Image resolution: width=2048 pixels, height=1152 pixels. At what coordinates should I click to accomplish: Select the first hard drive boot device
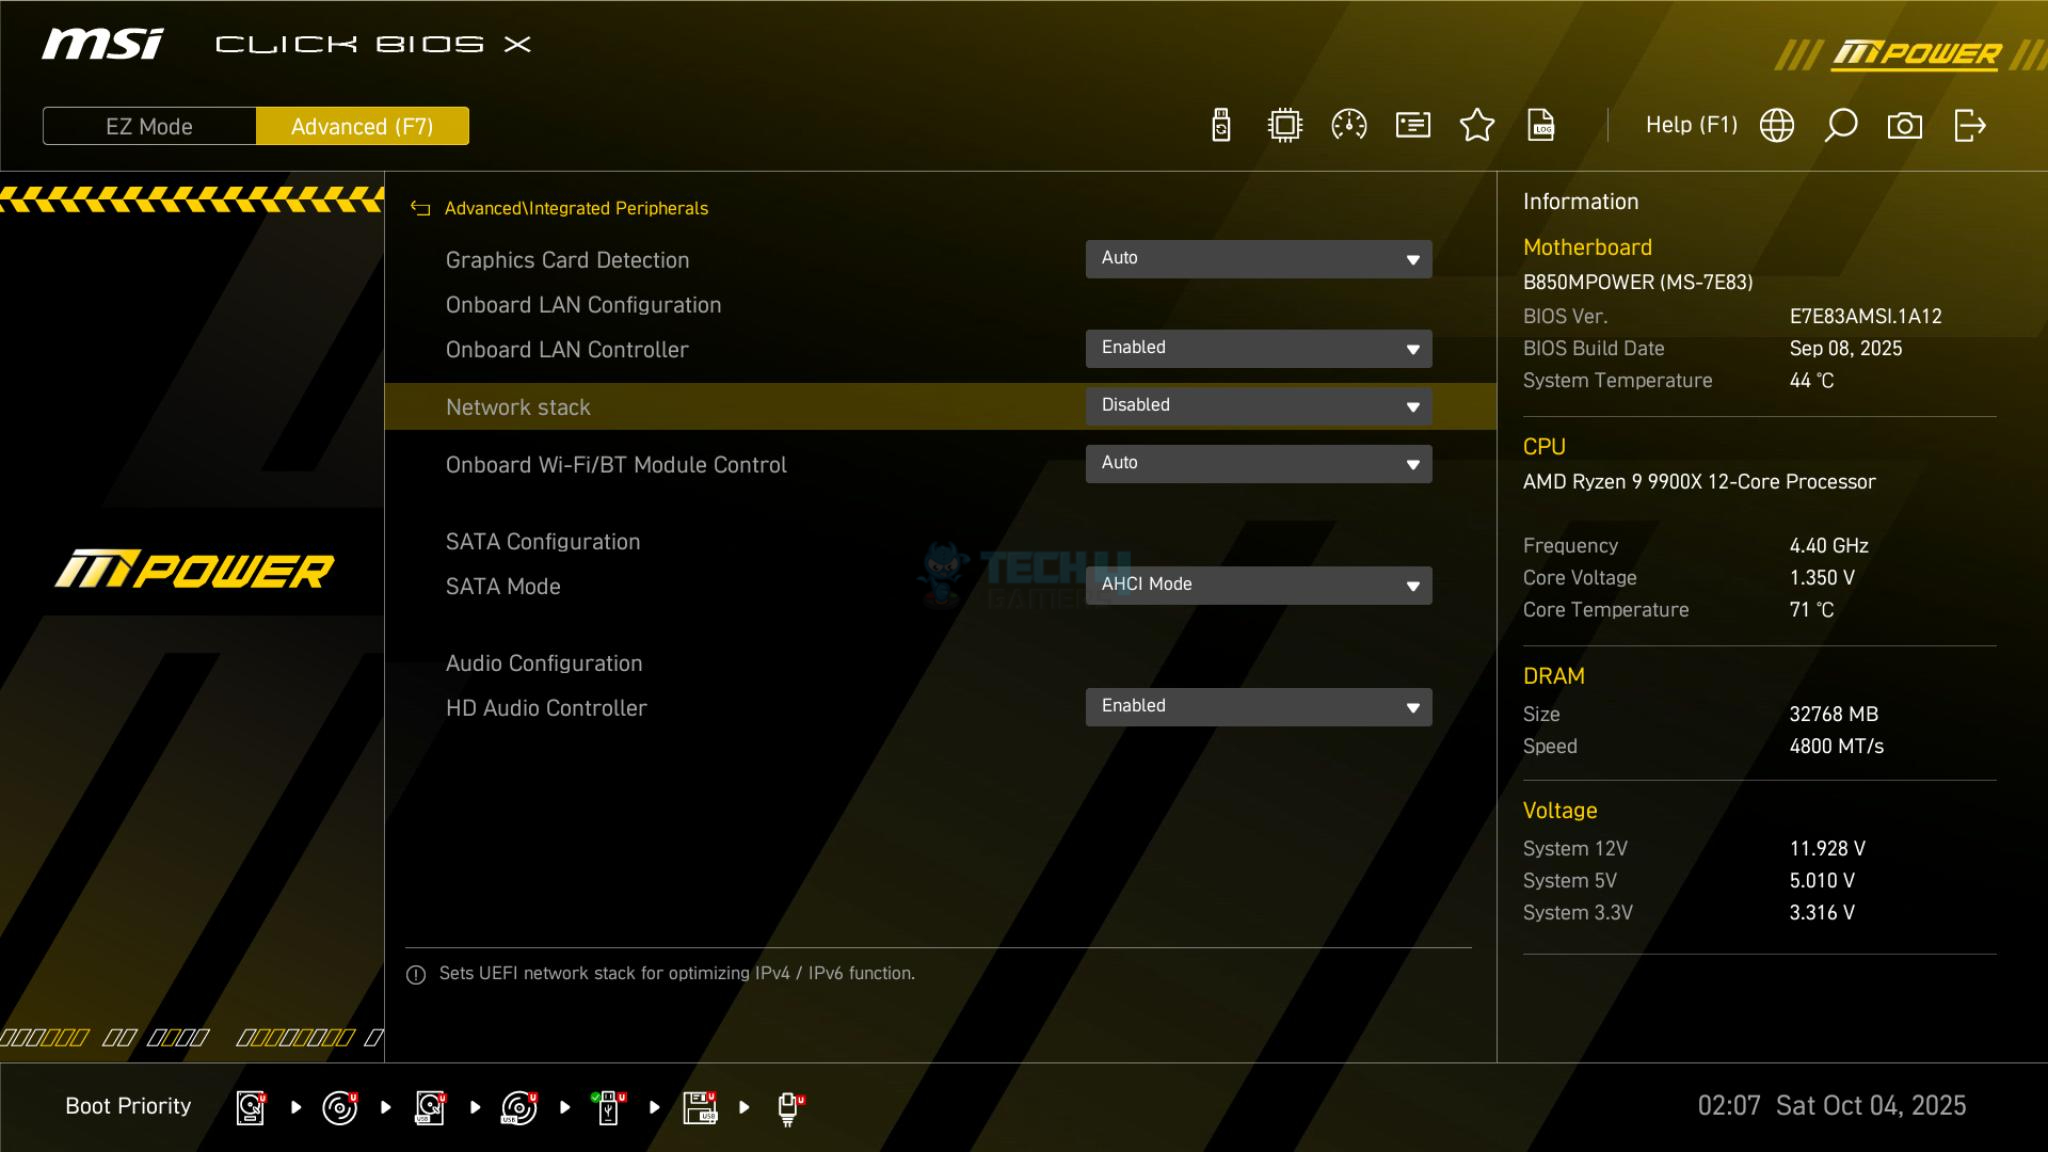[251, 1107]
